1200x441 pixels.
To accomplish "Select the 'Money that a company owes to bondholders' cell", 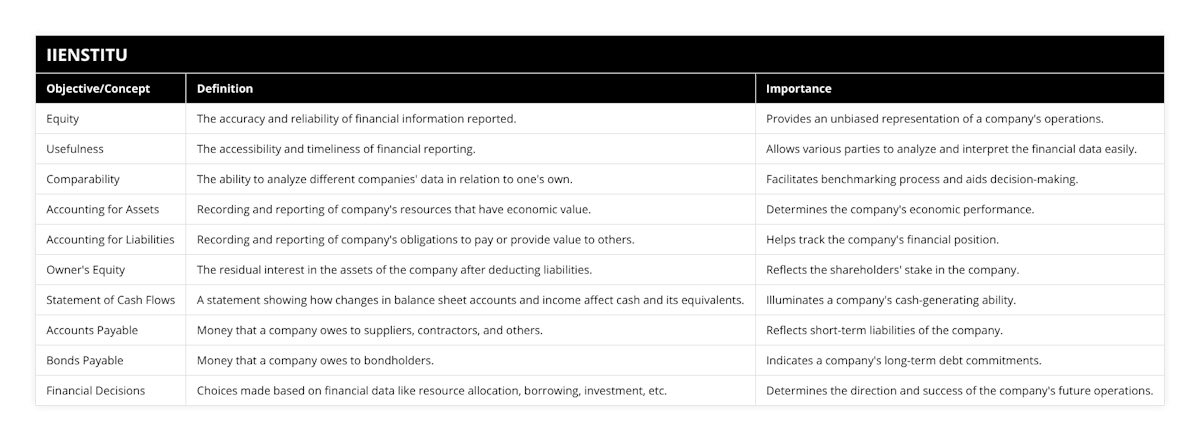I will pos(315,360).
